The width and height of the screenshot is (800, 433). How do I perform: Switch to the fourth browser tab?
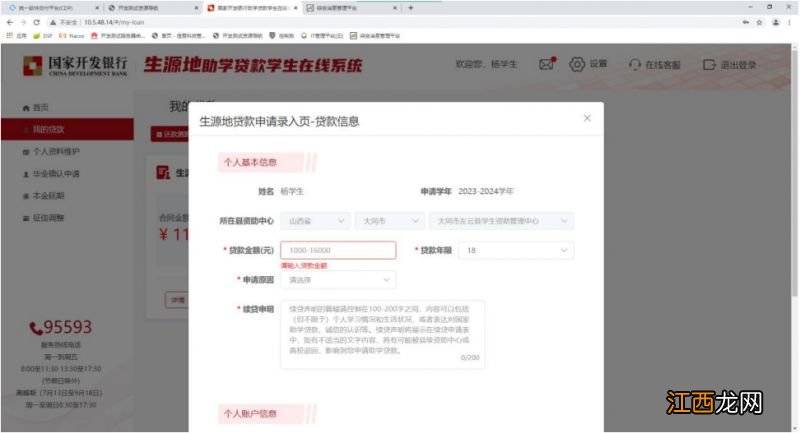352,8
